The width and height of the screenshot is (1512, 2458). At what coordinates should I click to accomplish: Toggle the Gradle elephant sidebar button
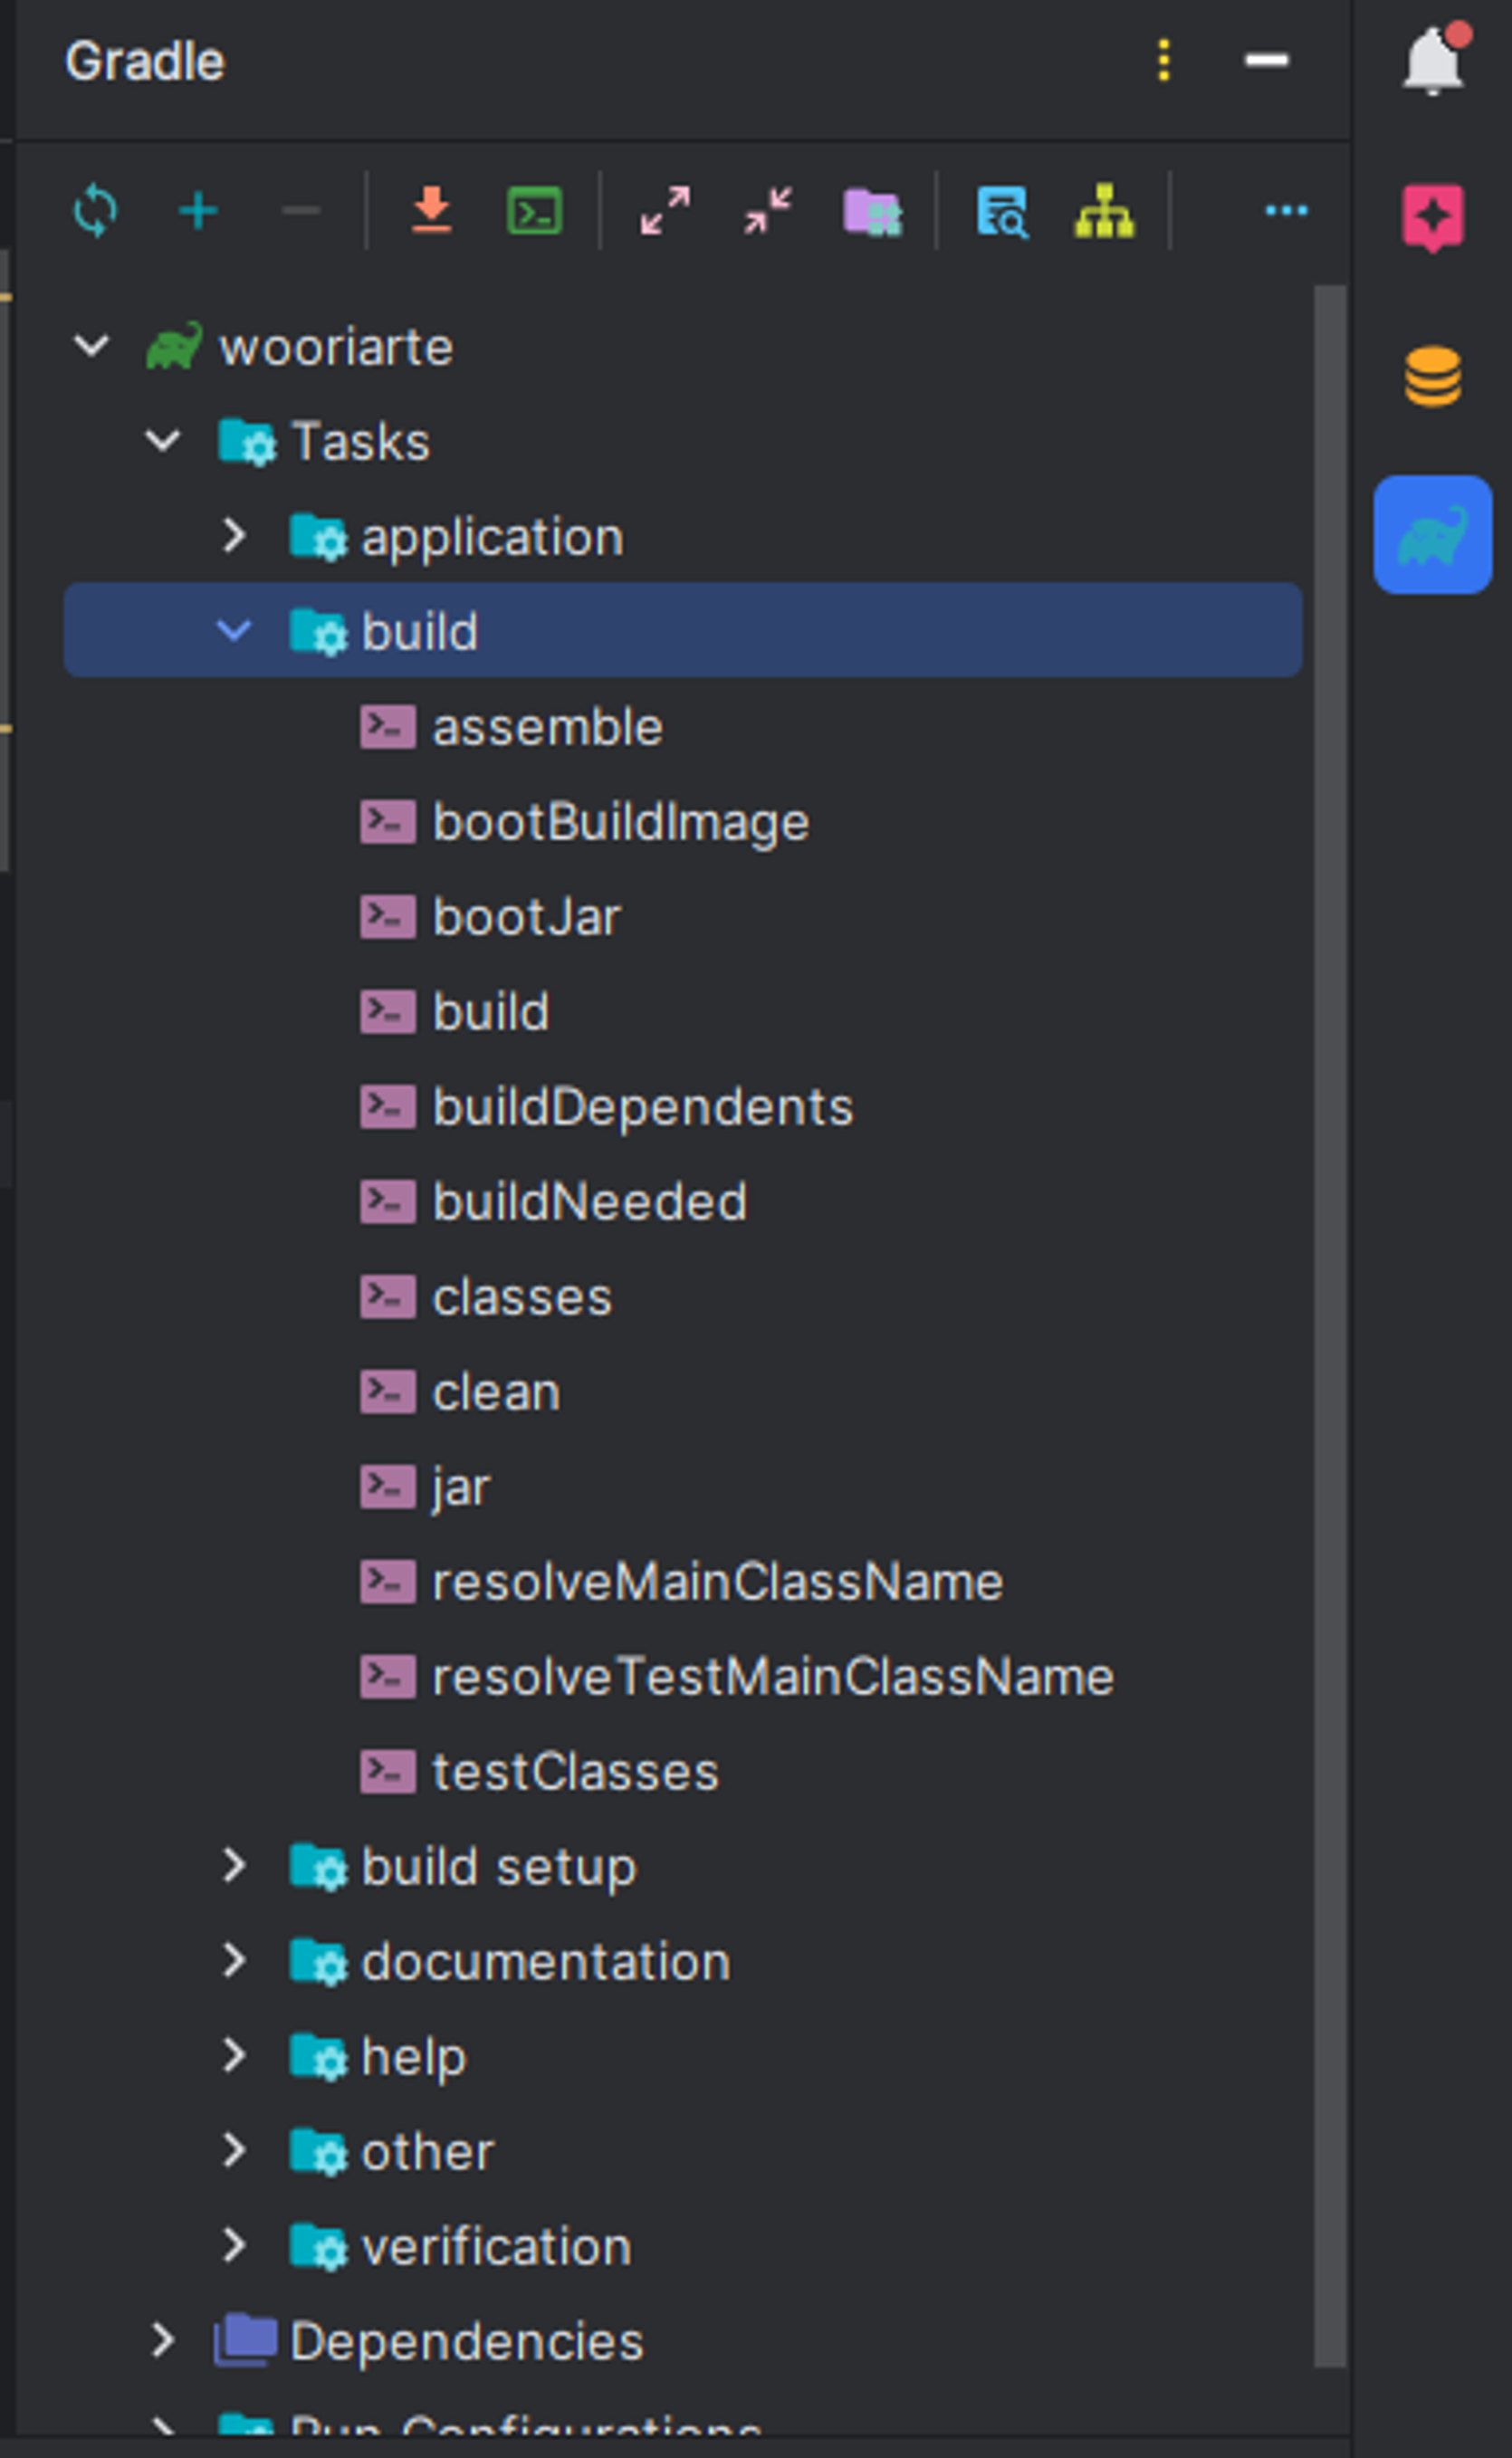pos(1433,535)
